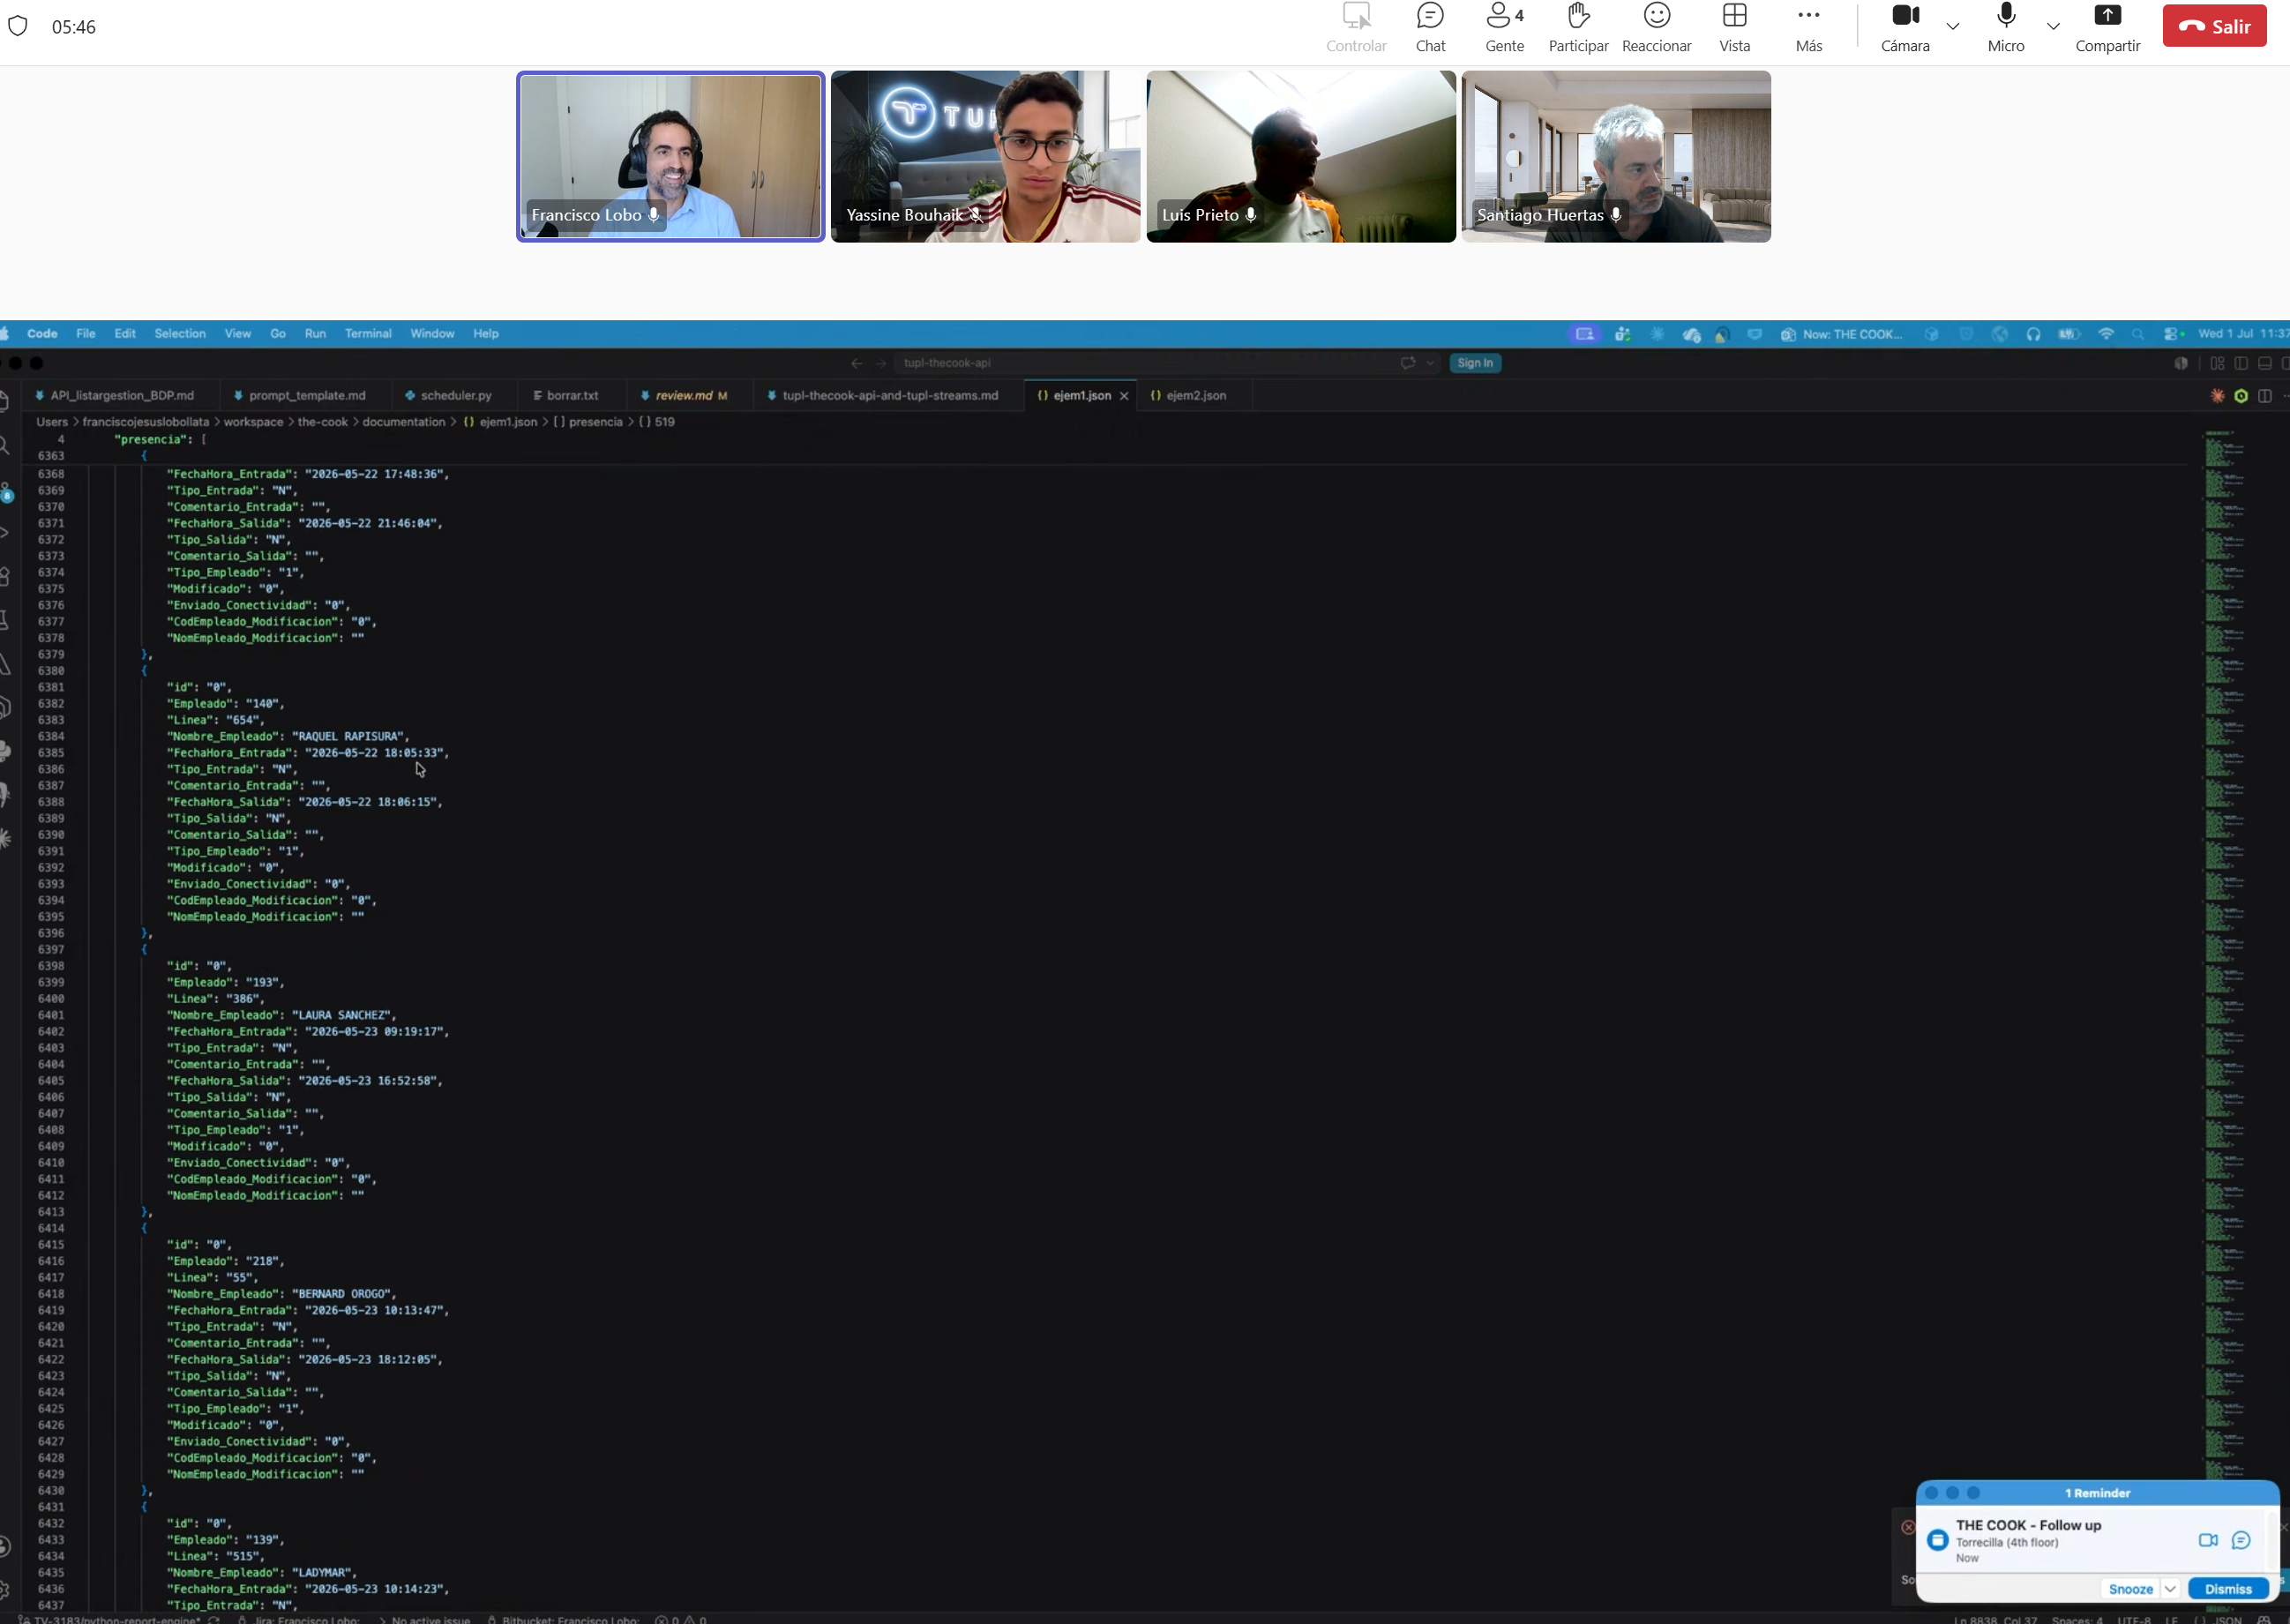
Task: Open the File menu
Action: click(86, 334)
